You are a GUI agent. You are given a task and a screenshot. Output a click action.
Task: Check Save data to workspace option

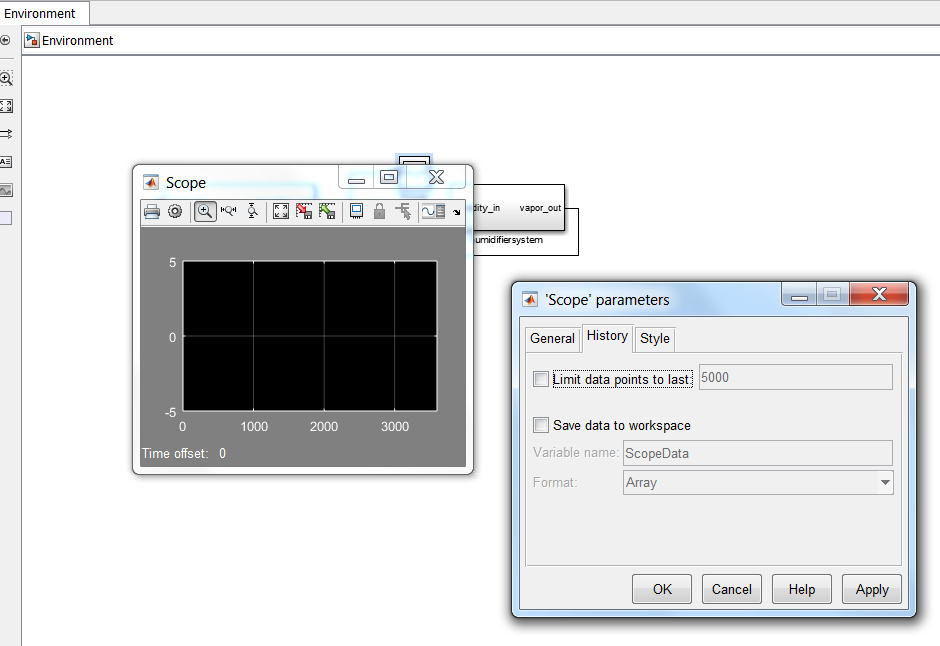[541, 425]
